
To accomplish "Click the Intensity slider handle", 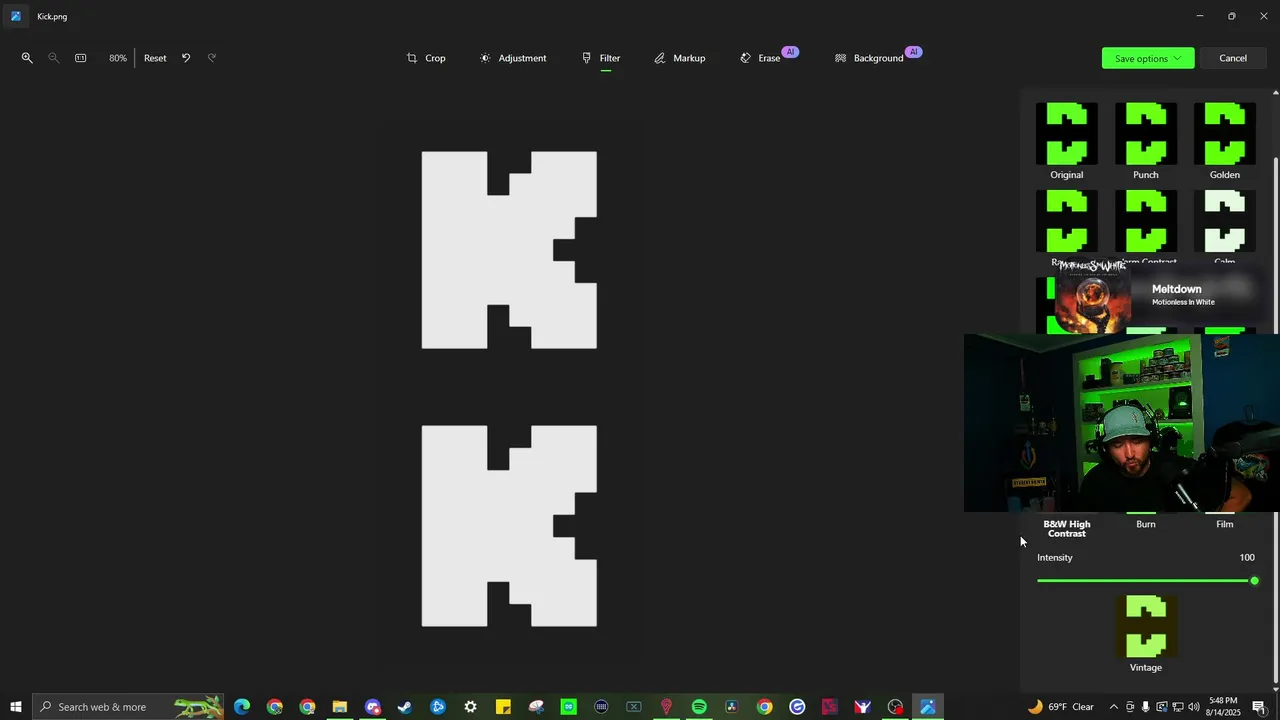I will point(1254,581).
